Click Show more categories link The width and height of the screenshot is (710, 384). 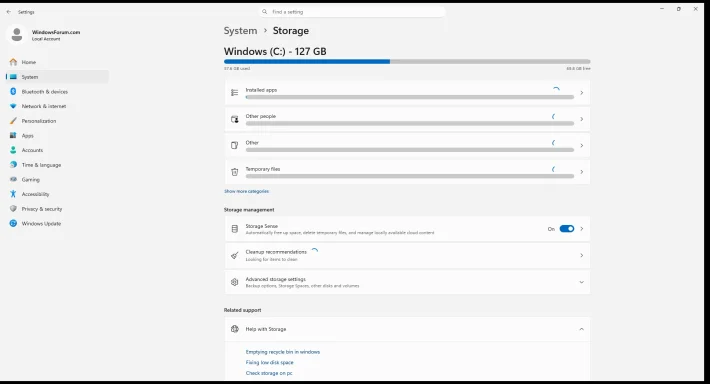click(x=246, y=192)
